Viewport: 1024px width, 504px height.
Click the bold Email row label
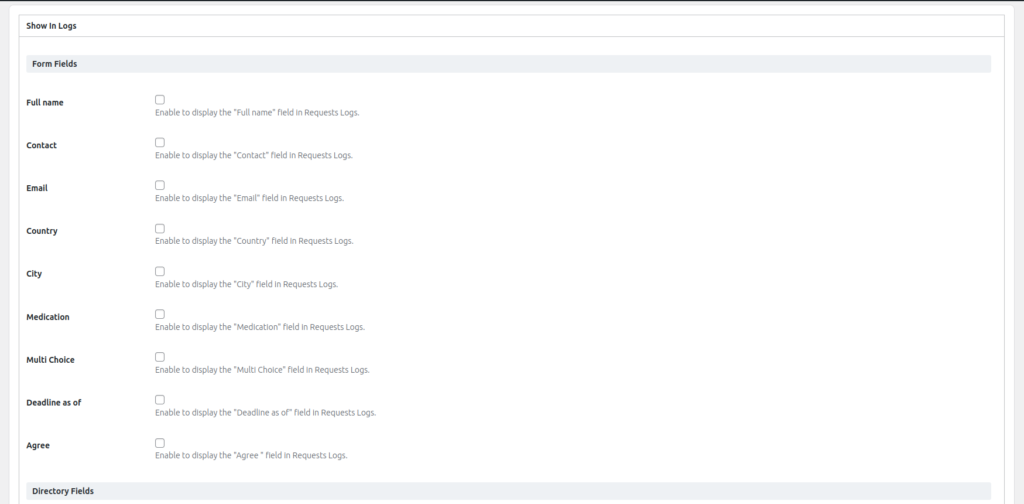point(37,188)
